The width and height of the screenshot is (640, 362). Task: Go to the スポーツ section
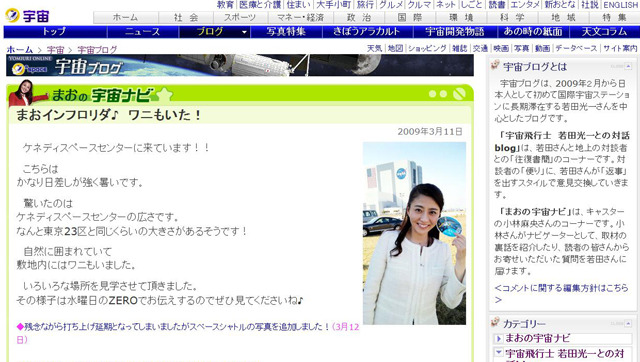pyautogui.click(x=240, y=18)
